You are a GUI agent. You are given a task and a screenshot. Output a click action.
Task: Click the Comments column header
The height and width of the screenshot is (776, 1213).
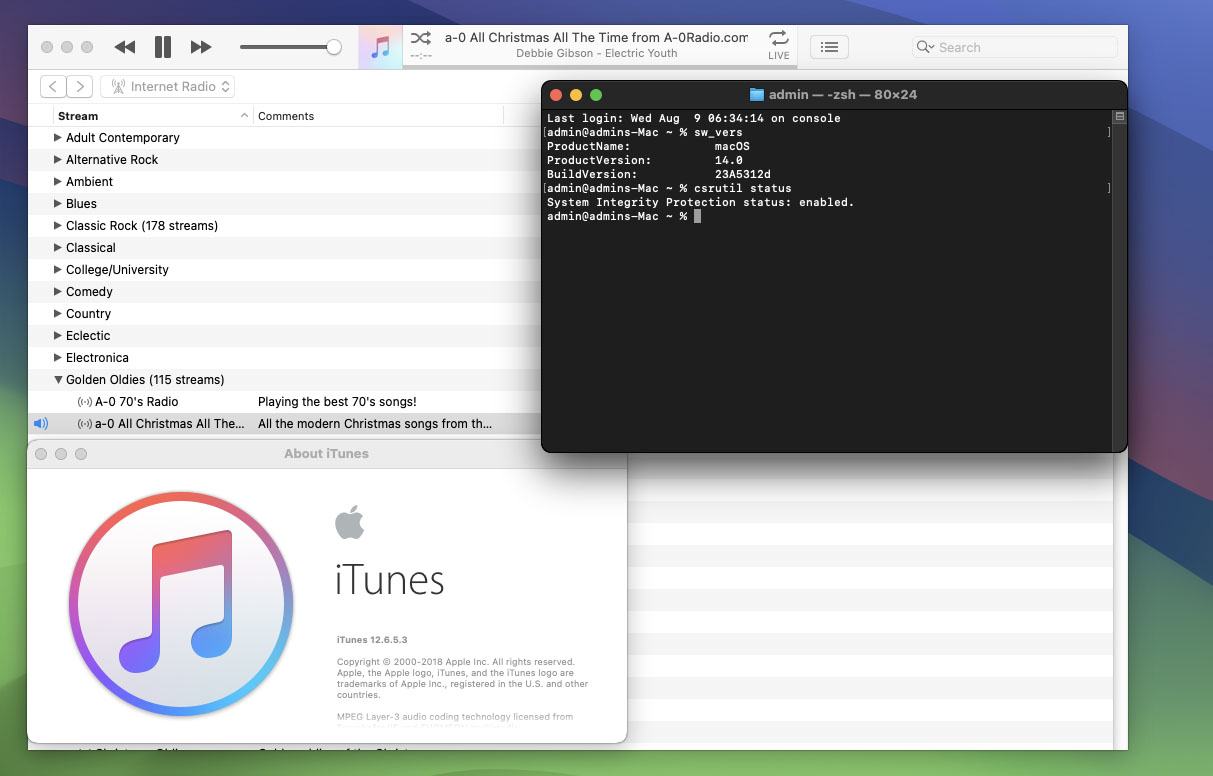coord(286,116)
